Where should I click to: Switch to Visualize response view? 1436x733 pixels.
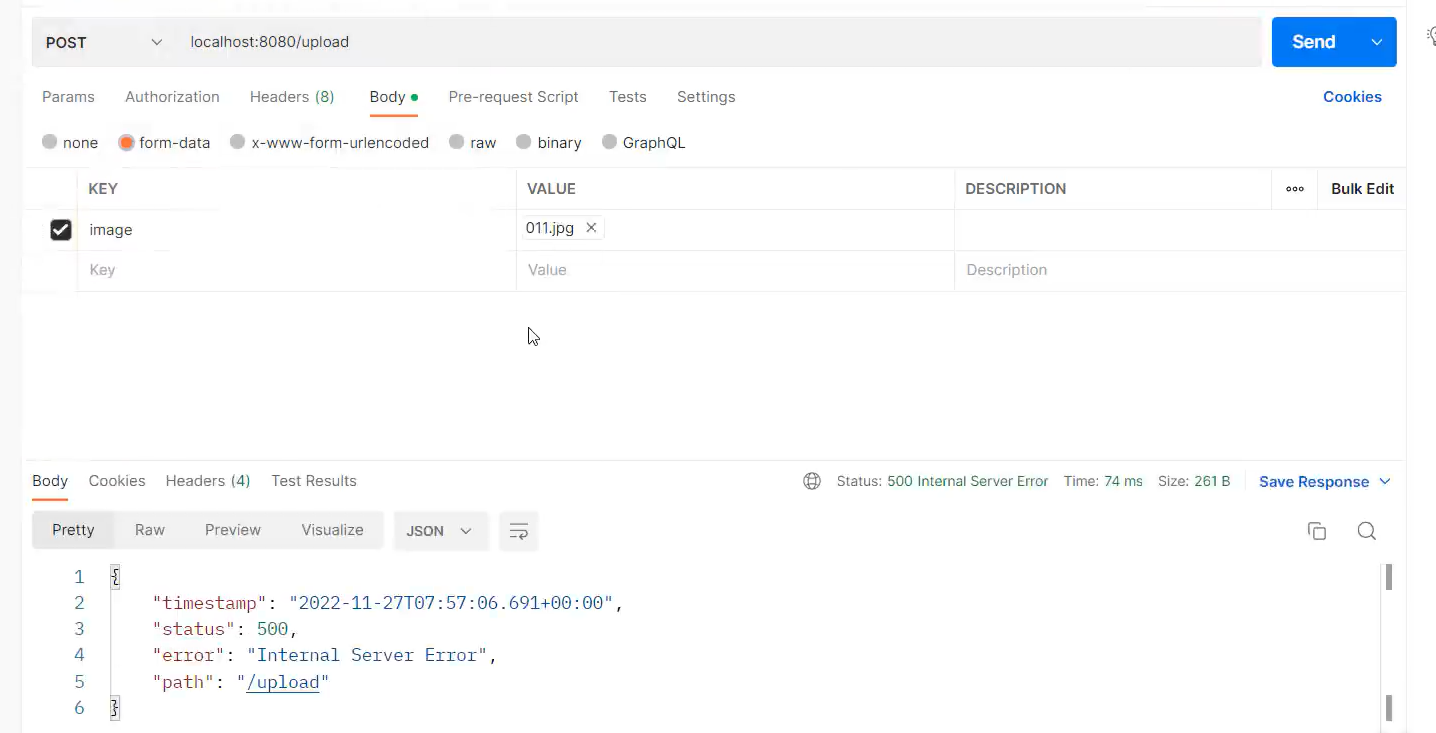coord(332,530)
